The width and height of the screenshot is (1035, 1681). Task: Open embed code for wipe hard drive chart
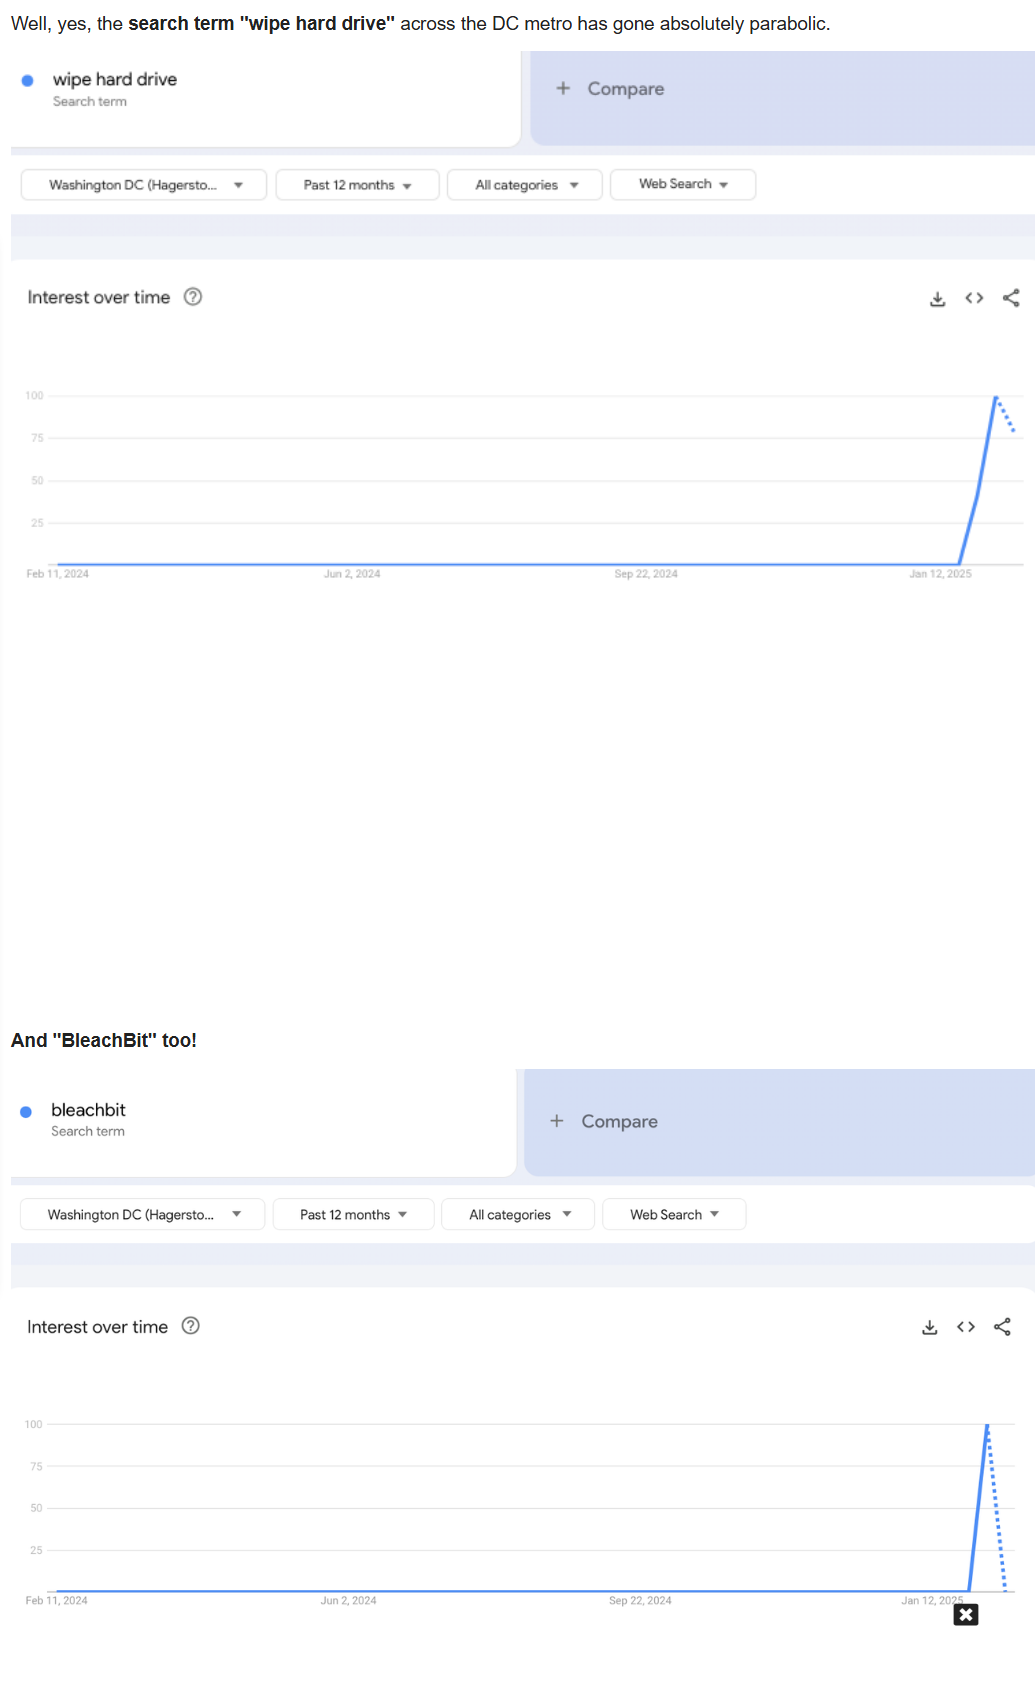coord(974,298)
